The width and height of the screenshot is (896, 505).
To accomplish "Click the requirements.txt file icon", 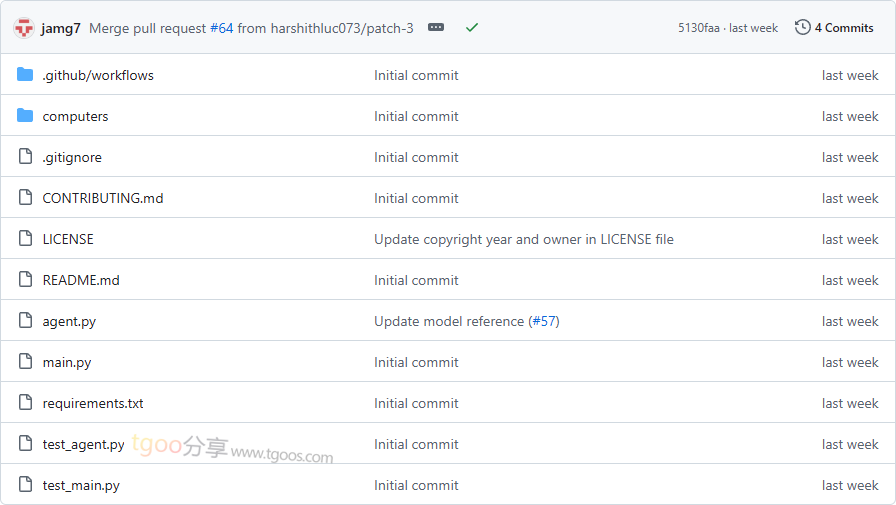I will click(25, 403).
